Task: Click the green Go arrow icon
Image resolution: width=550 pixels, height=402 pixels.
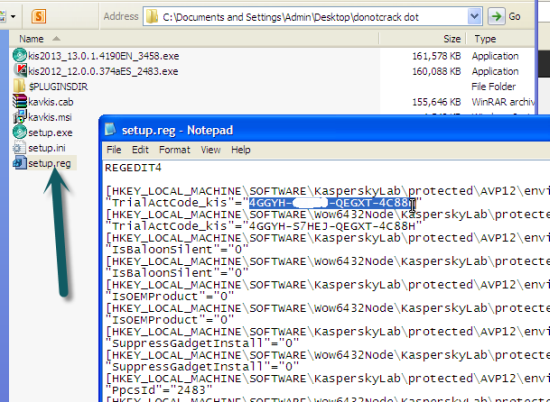Action: 496,16
